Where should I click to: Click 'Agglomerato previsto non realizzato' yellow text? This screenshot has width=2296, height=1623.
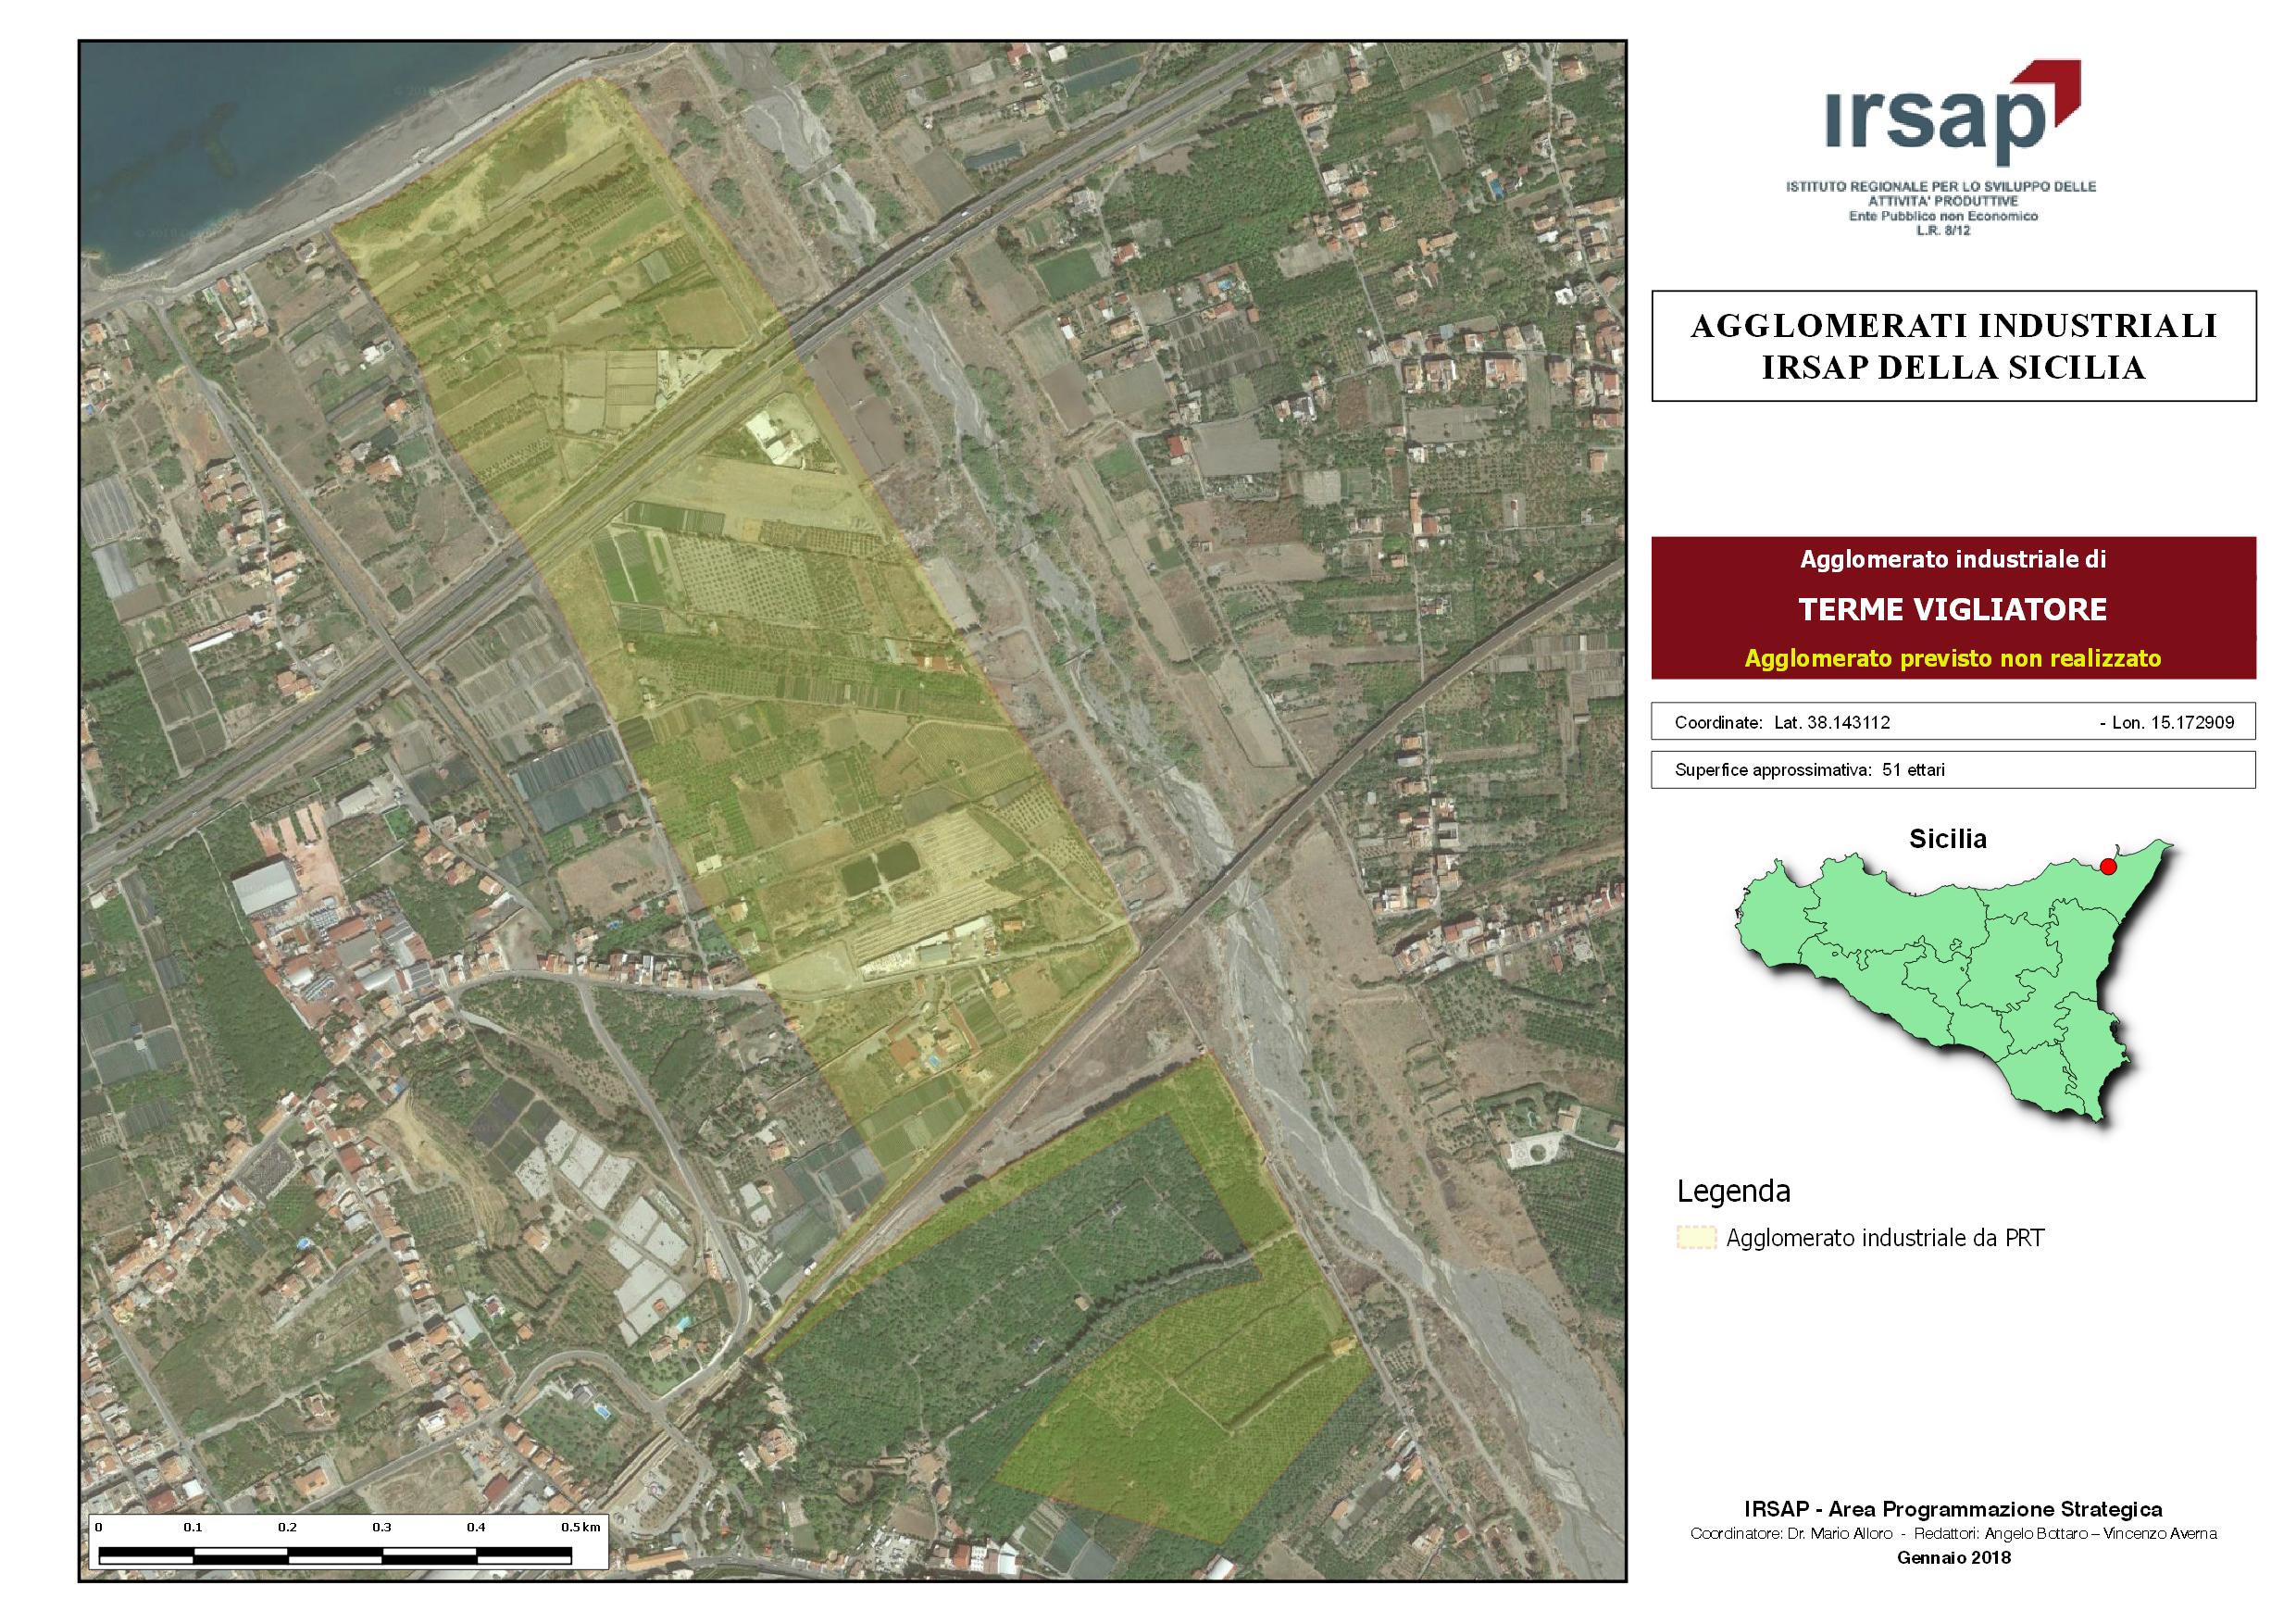[x=1952, y=658]
